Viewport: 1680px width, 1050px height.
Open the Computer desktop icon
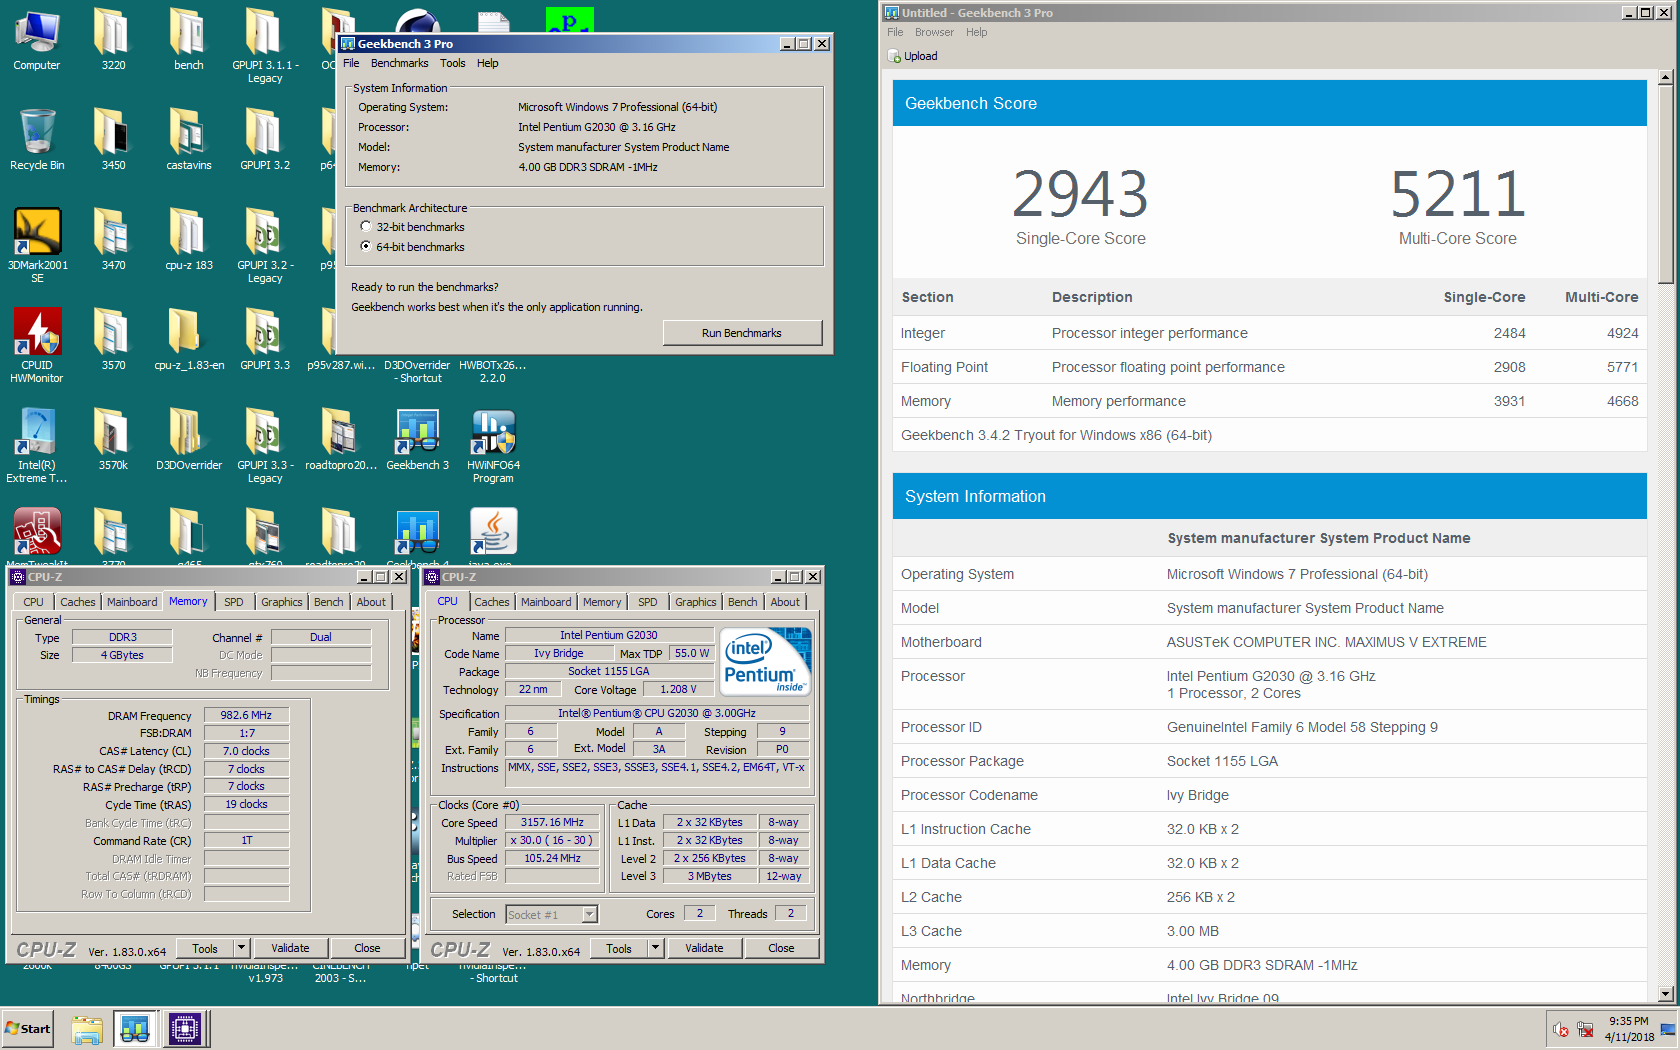(x=37, y=40)
